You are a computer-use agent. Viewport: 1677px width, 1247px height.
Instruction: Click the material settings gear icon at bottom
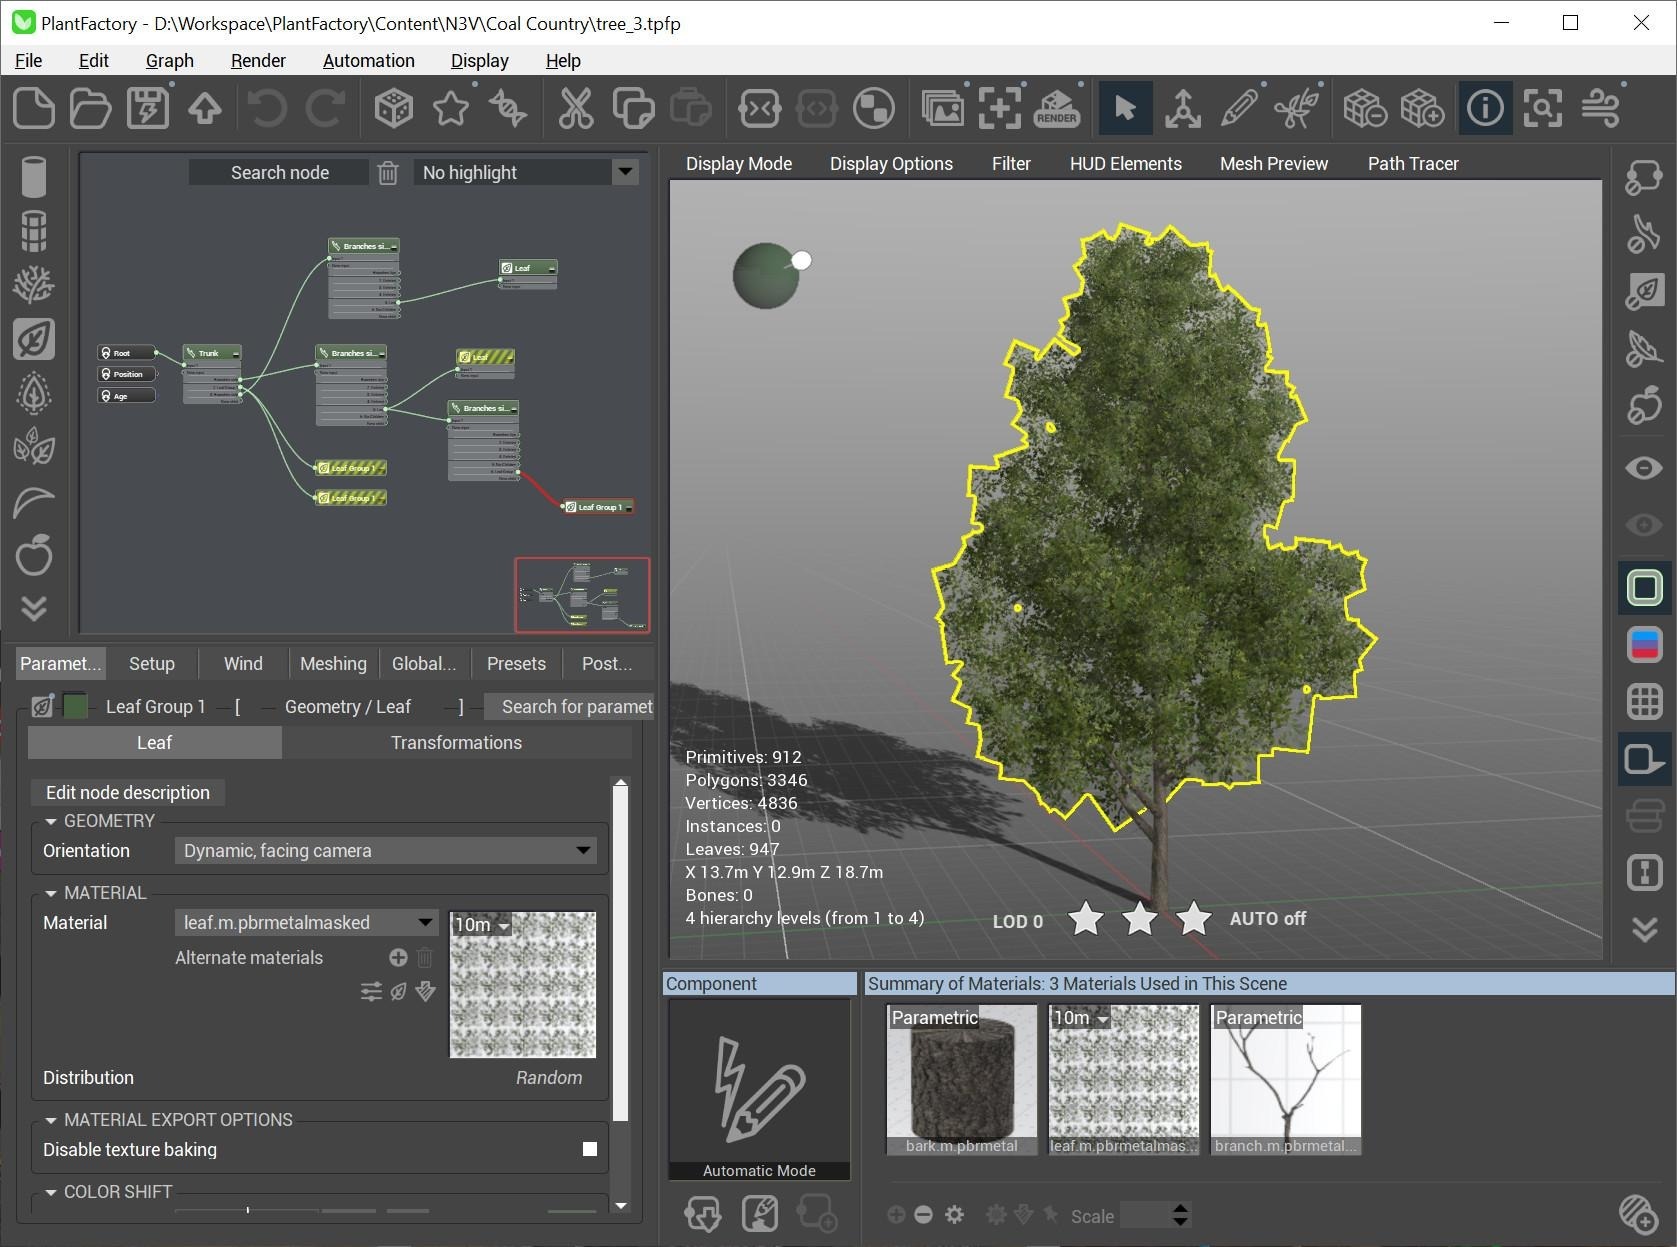(955, 1215)
